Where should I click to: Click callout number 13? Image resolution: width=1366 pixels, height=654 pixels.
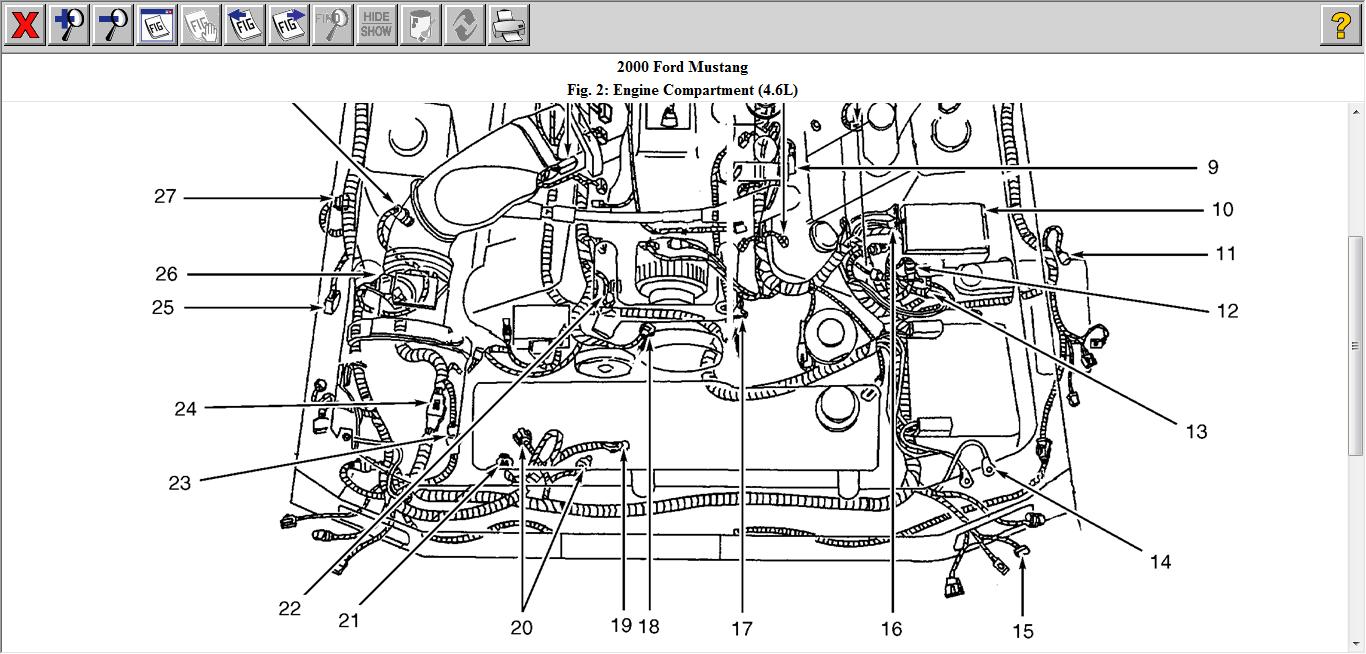1196,432
